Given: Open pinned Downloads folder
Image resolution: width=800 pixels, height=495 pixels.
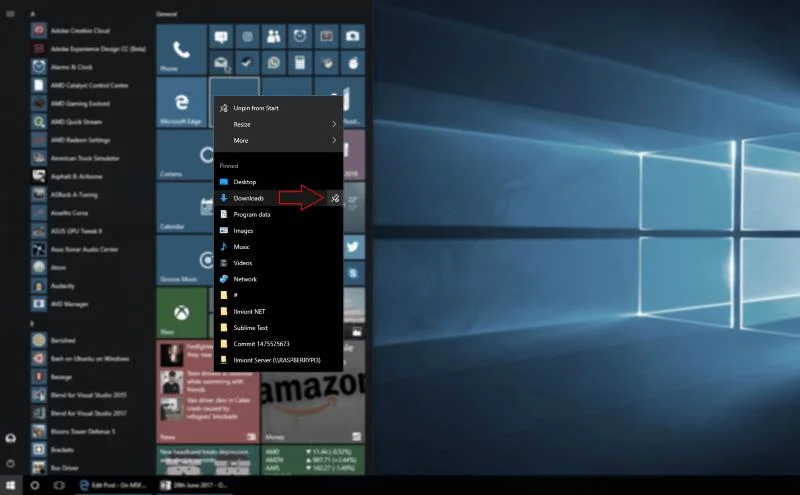Looking at the screenshot, I should [270, 198].
